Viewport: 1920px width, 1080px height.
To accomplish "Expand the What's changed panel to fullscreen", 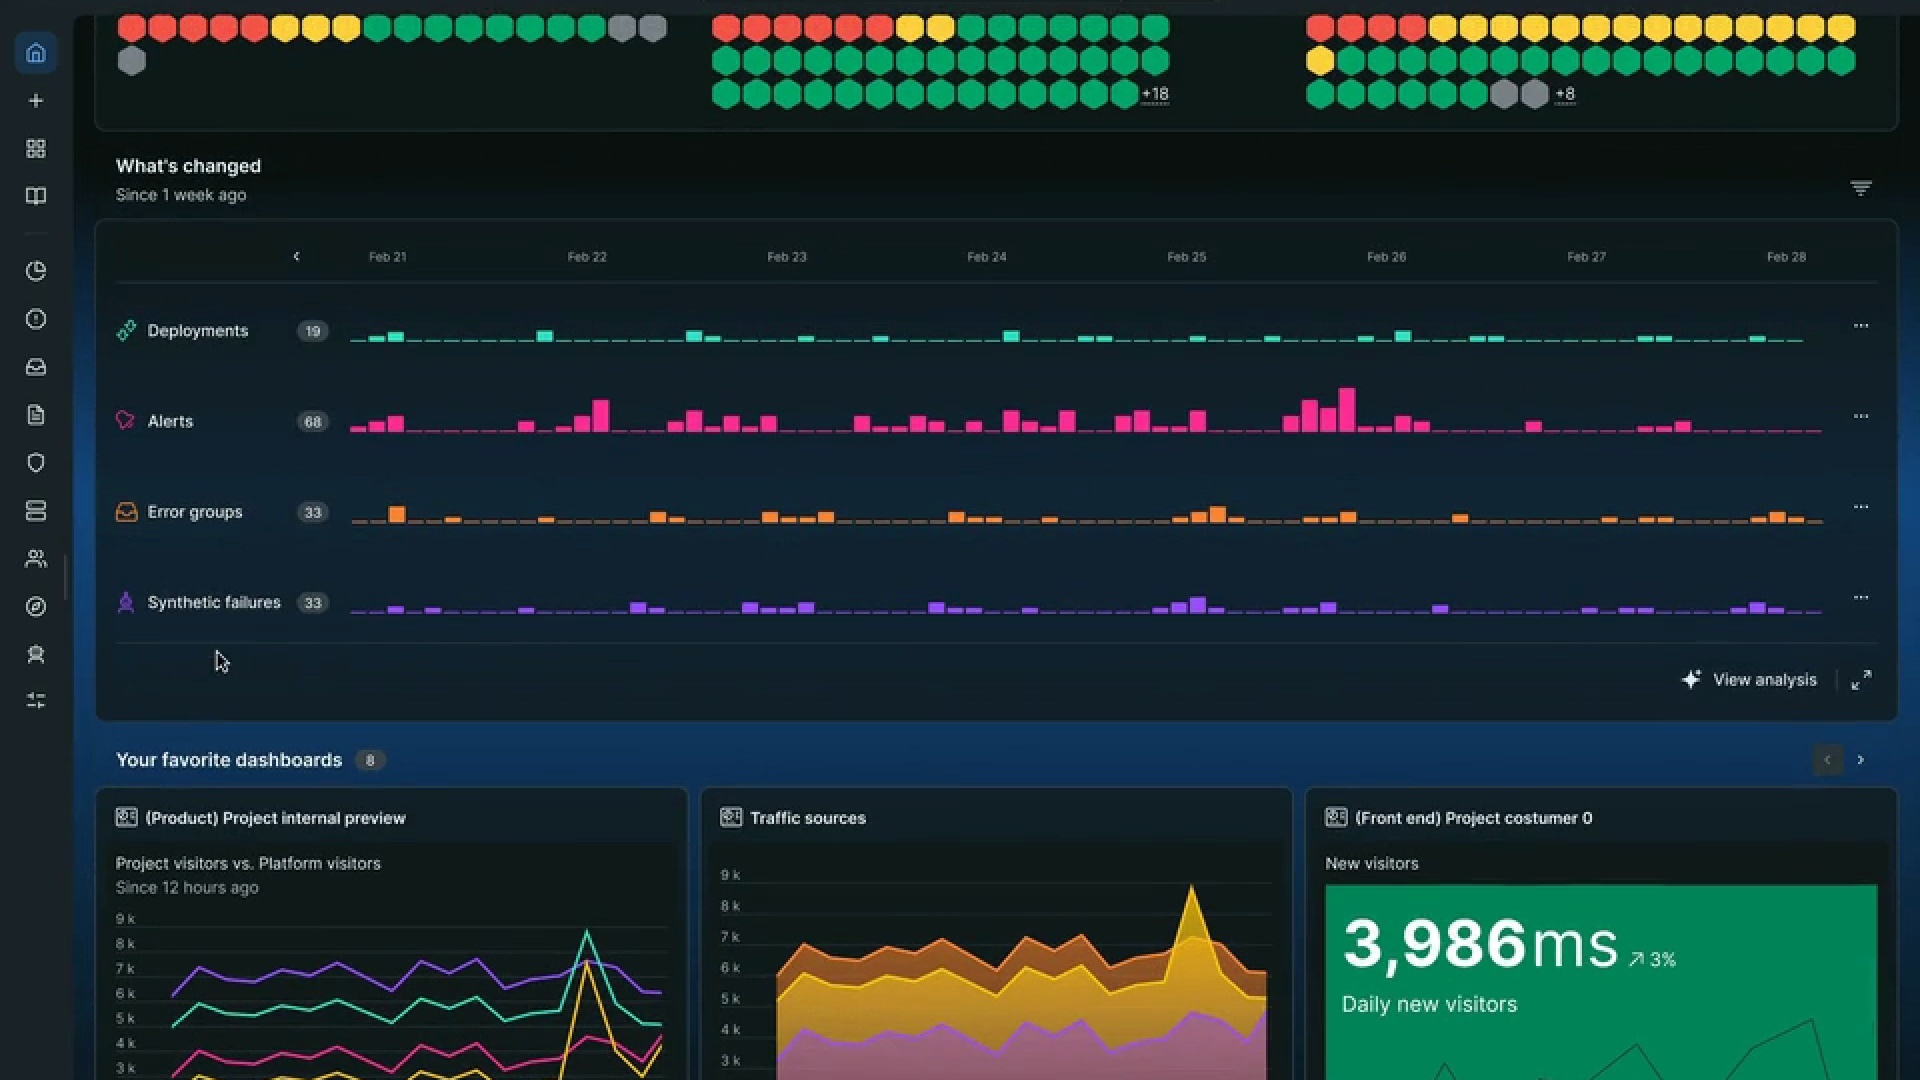I will click(x=1860, y=680).
